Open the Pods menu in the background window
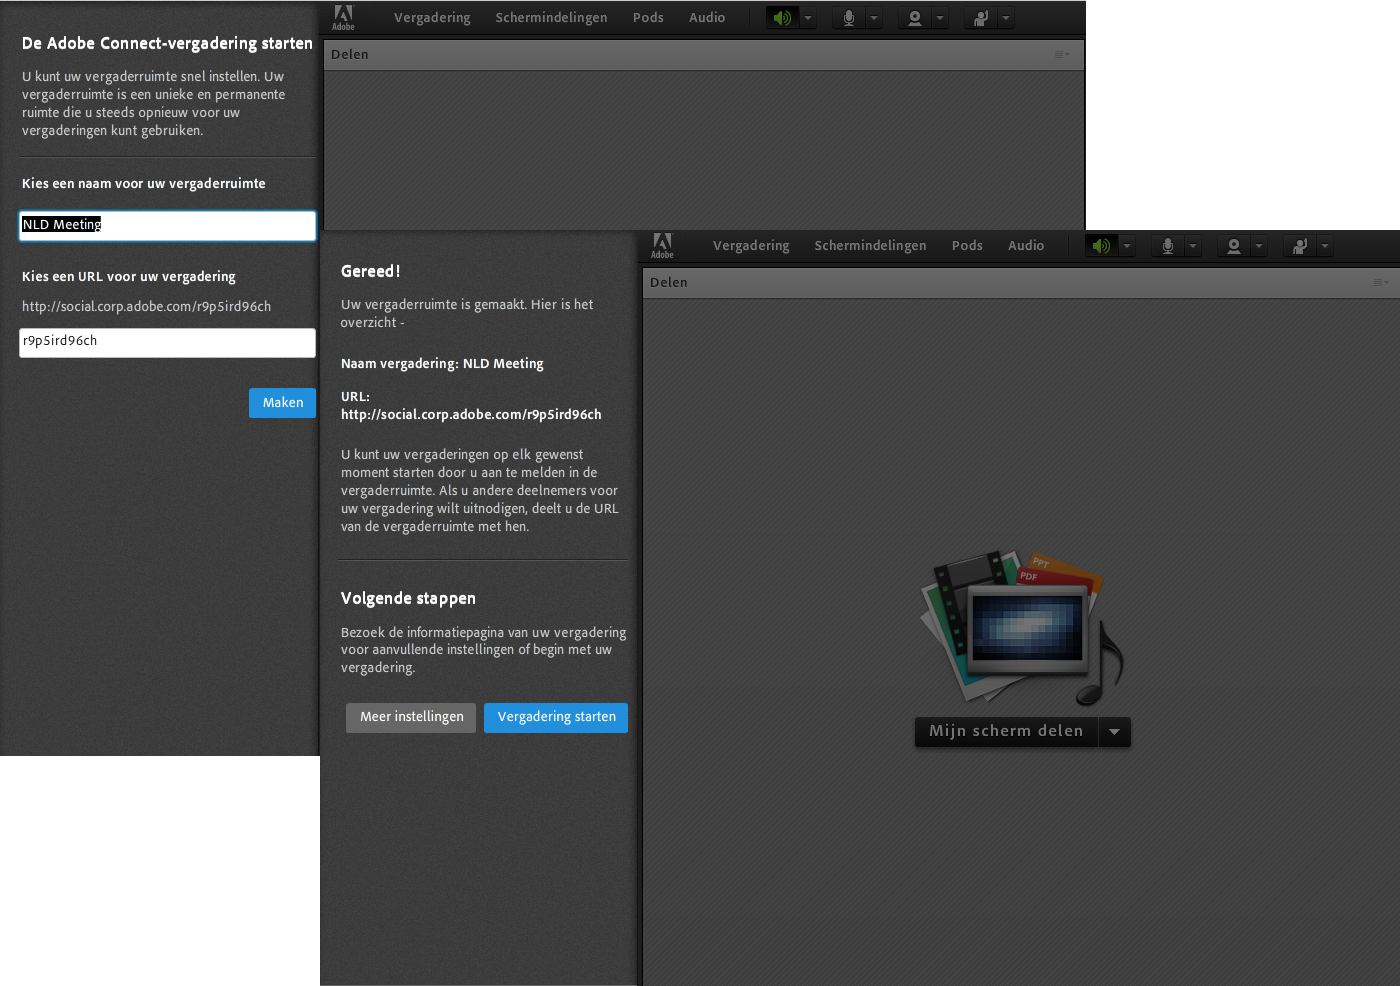 tap(648, 18)
